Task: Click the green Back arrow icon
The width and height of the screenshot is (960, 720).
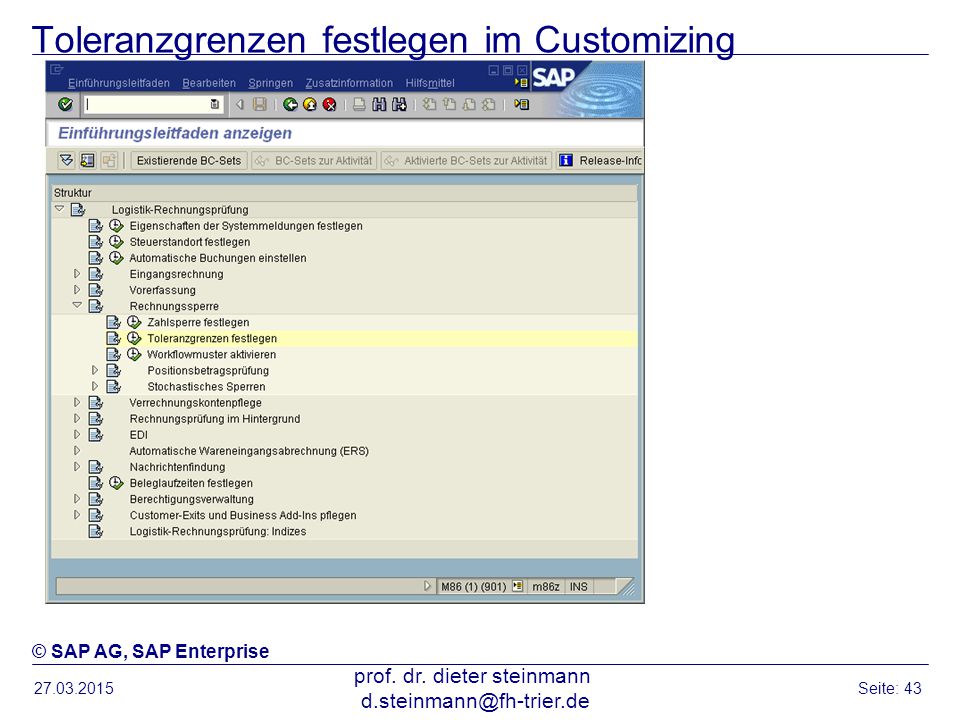Action: tap(290, 105)
